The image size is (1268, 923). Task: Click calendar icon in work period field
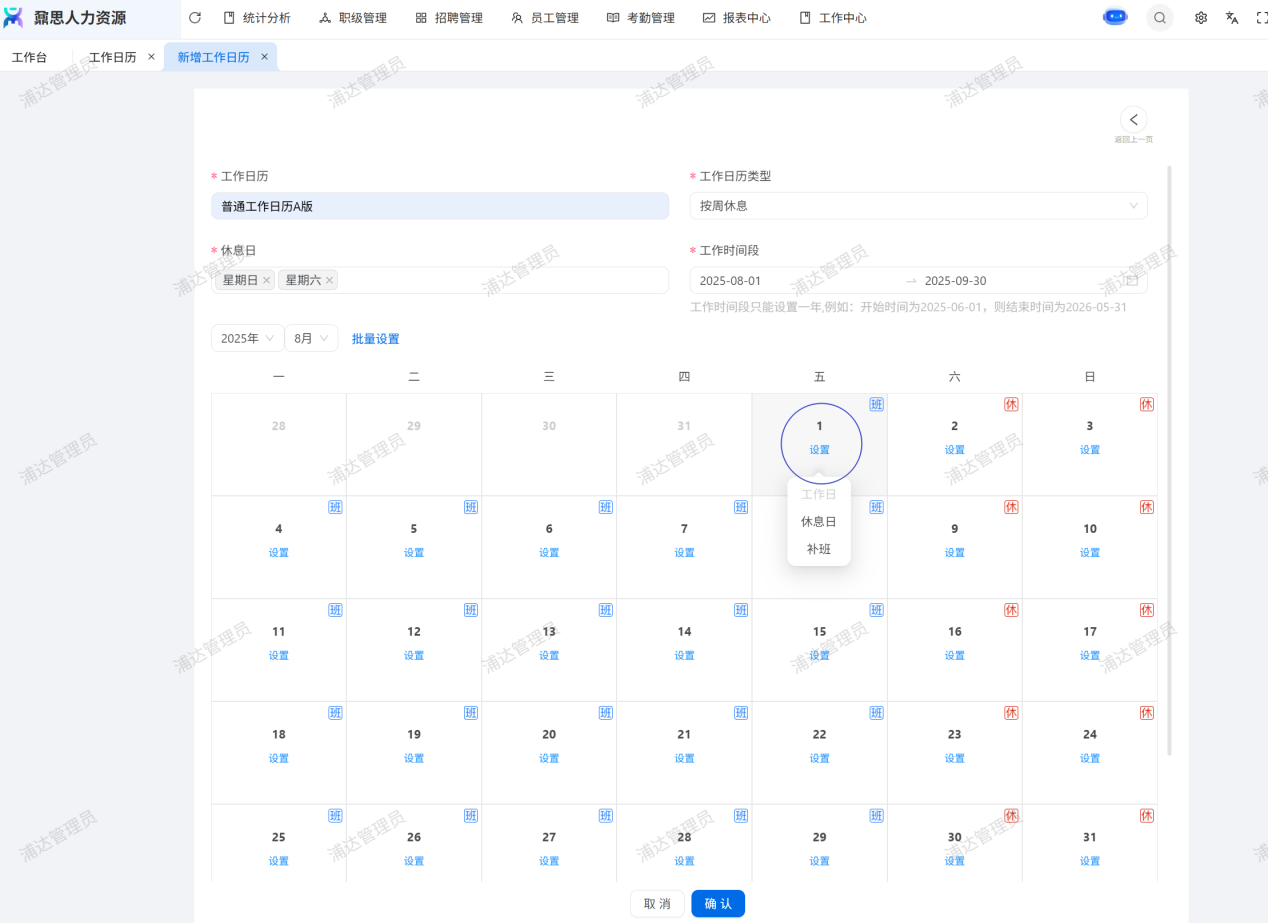point(1132,281)
